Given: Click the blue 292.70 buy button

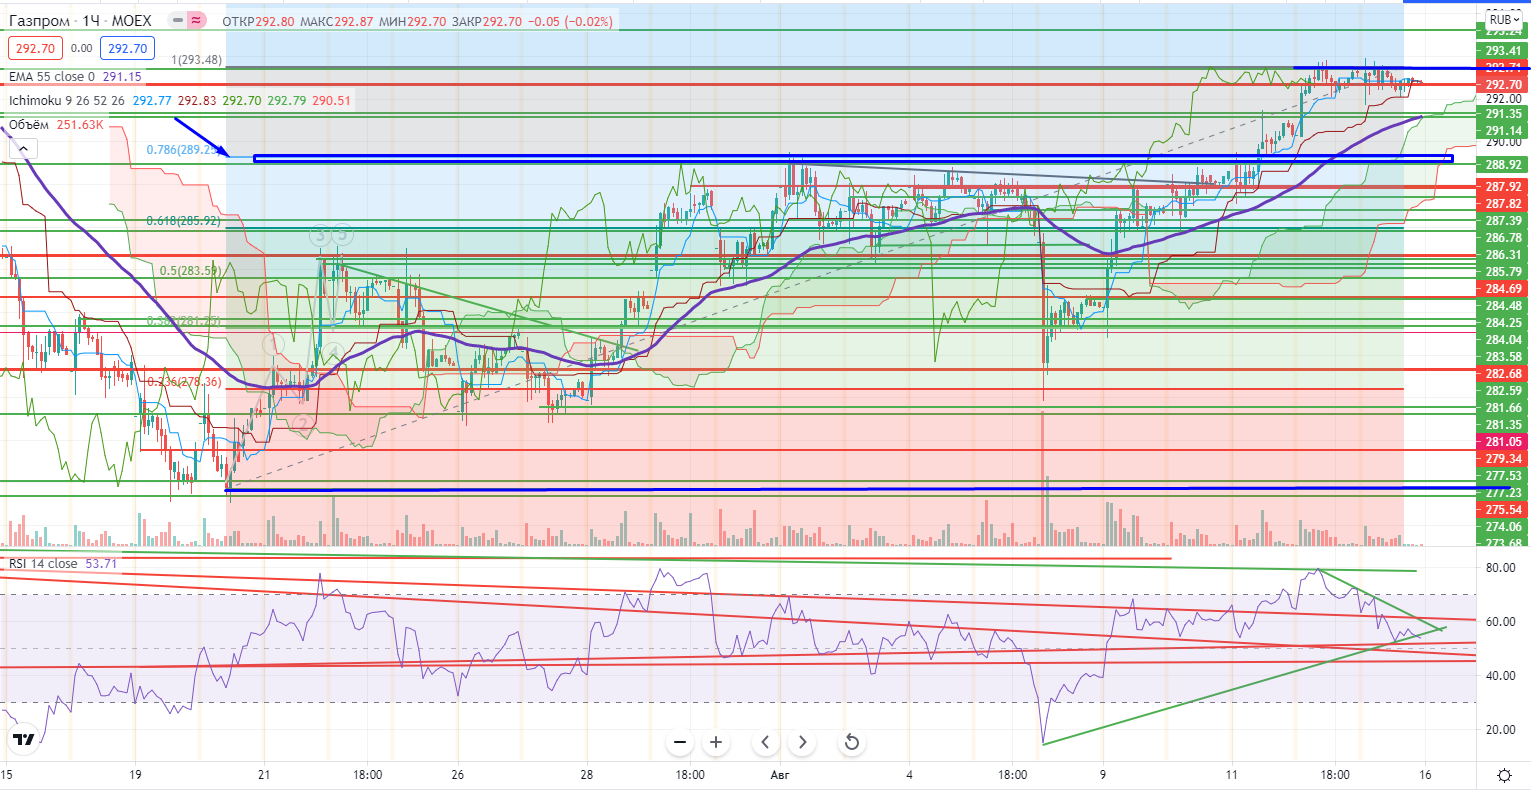Looking at the screenshot, I should 127,48.
